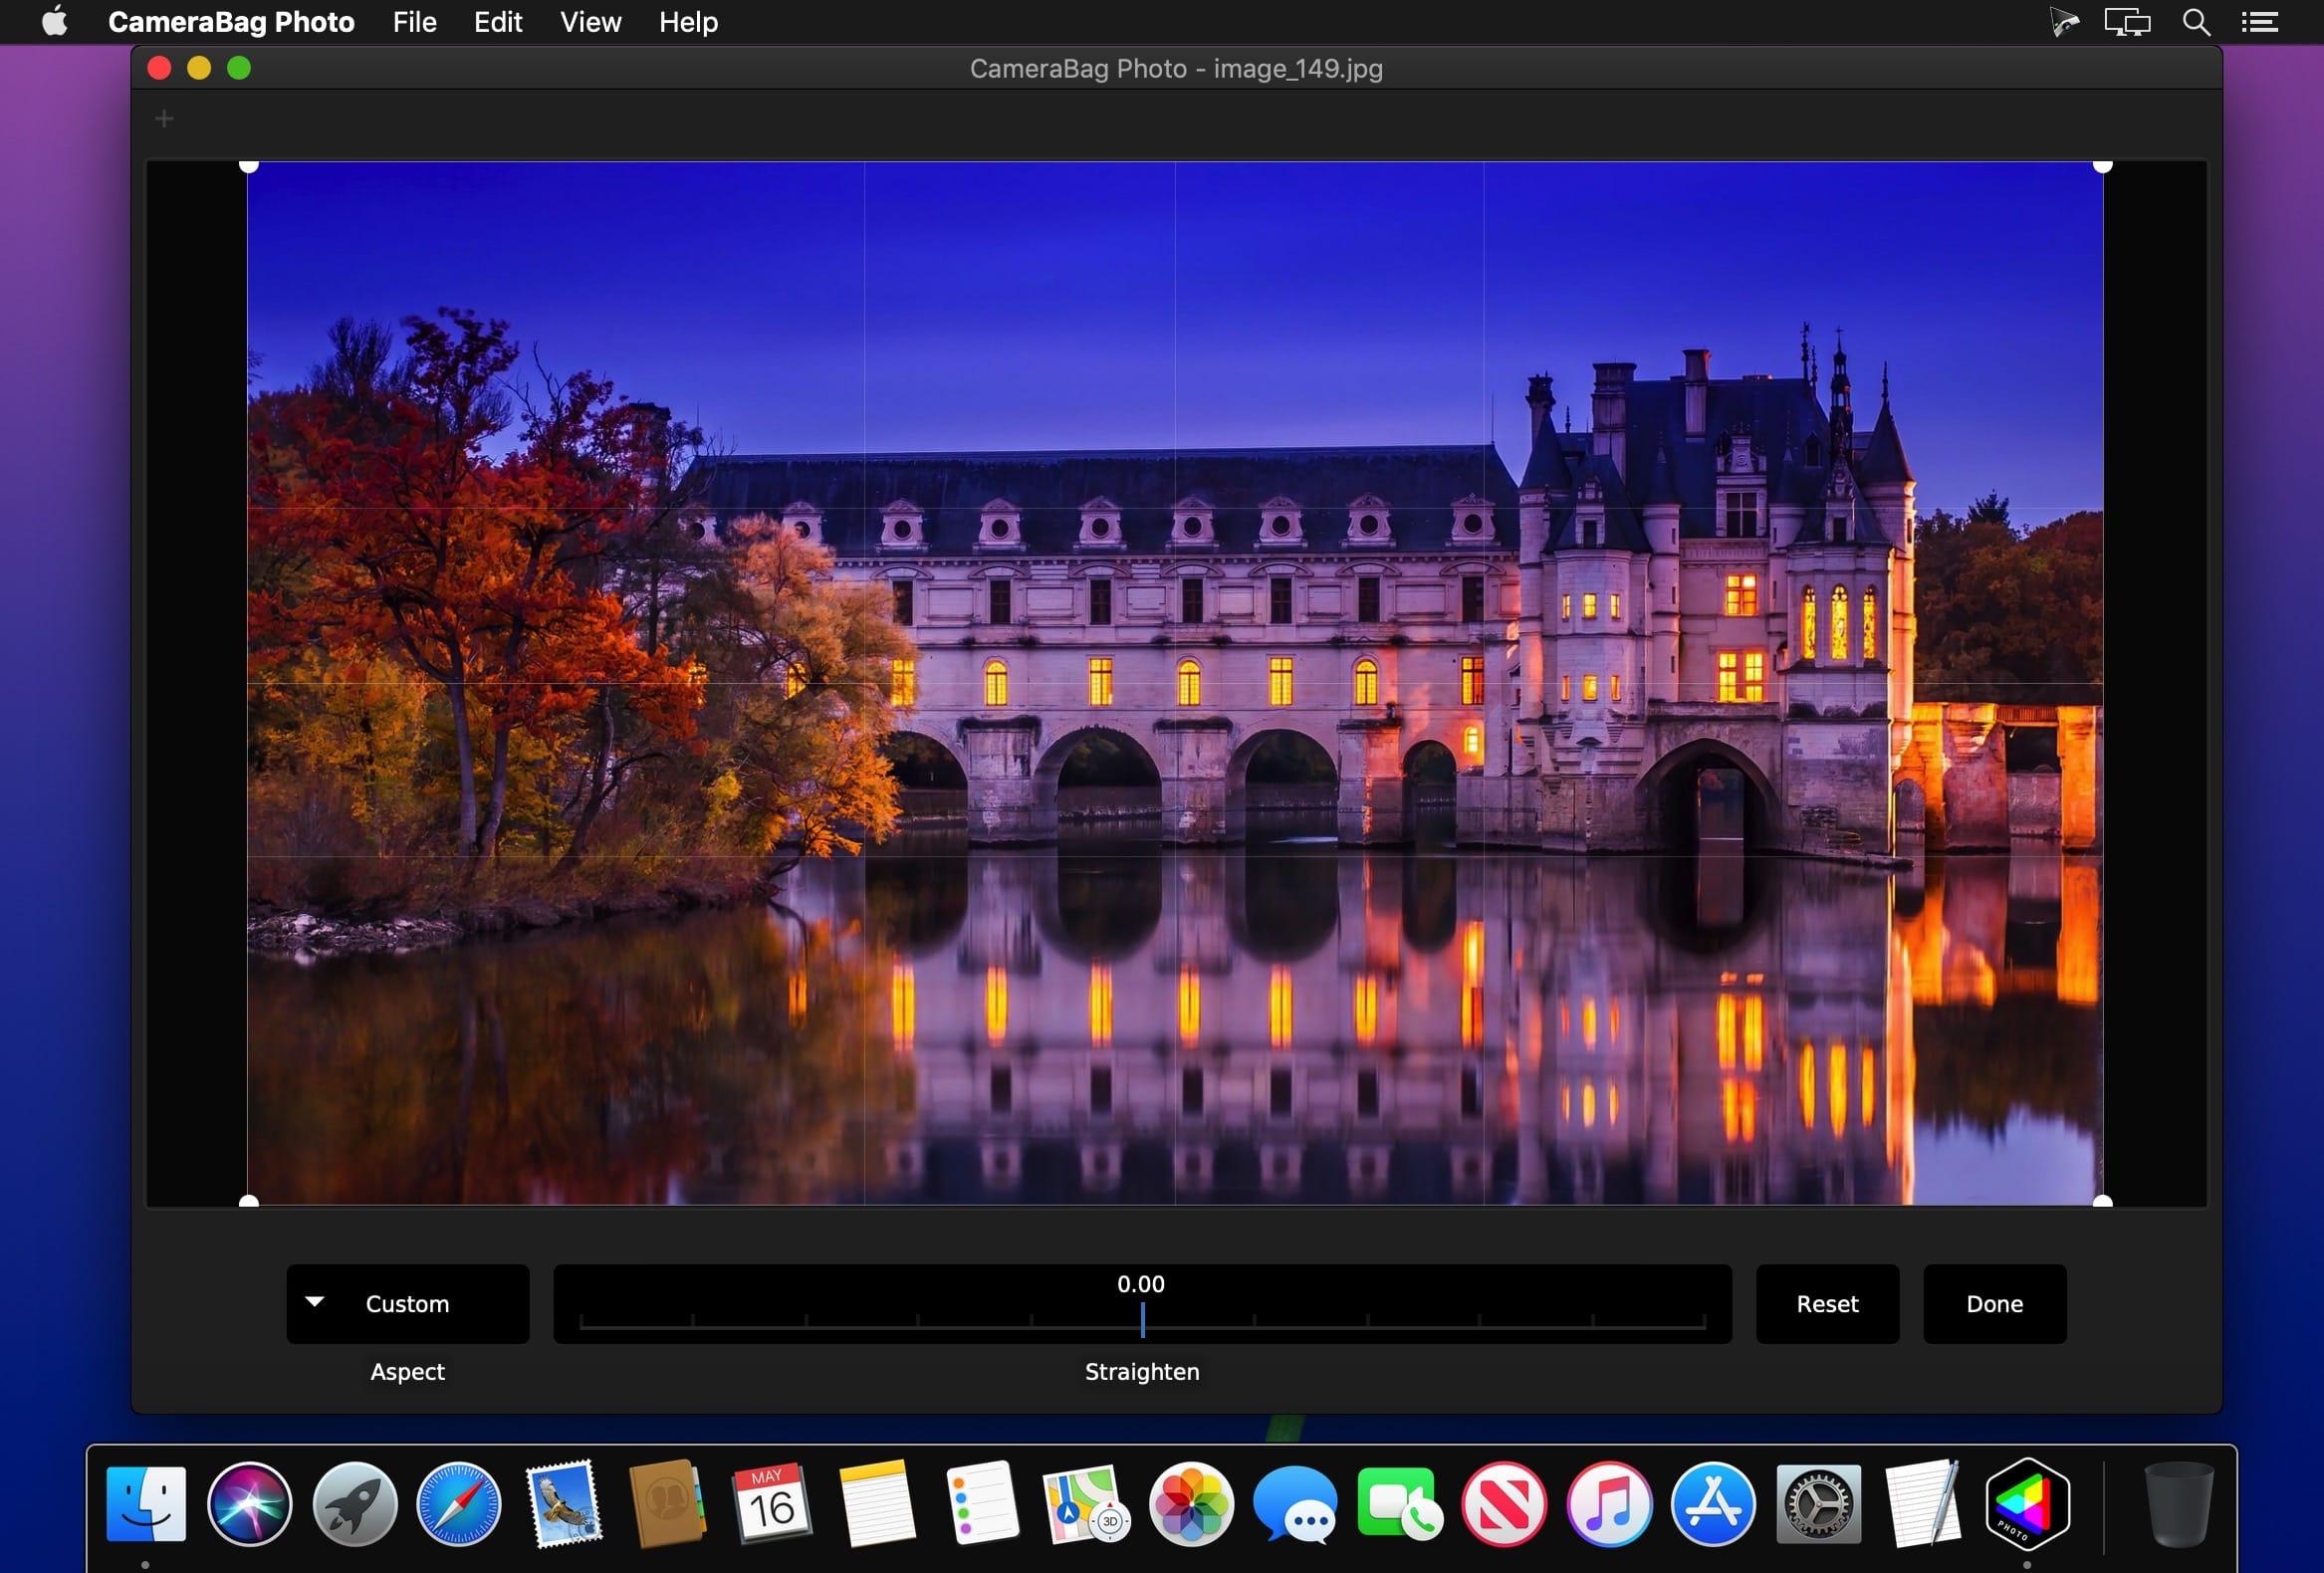Image resolution: width=2324 pixels, height=1573 pixels.
Task: Open System Preferences from dock
Action: click(1818, 1504)
